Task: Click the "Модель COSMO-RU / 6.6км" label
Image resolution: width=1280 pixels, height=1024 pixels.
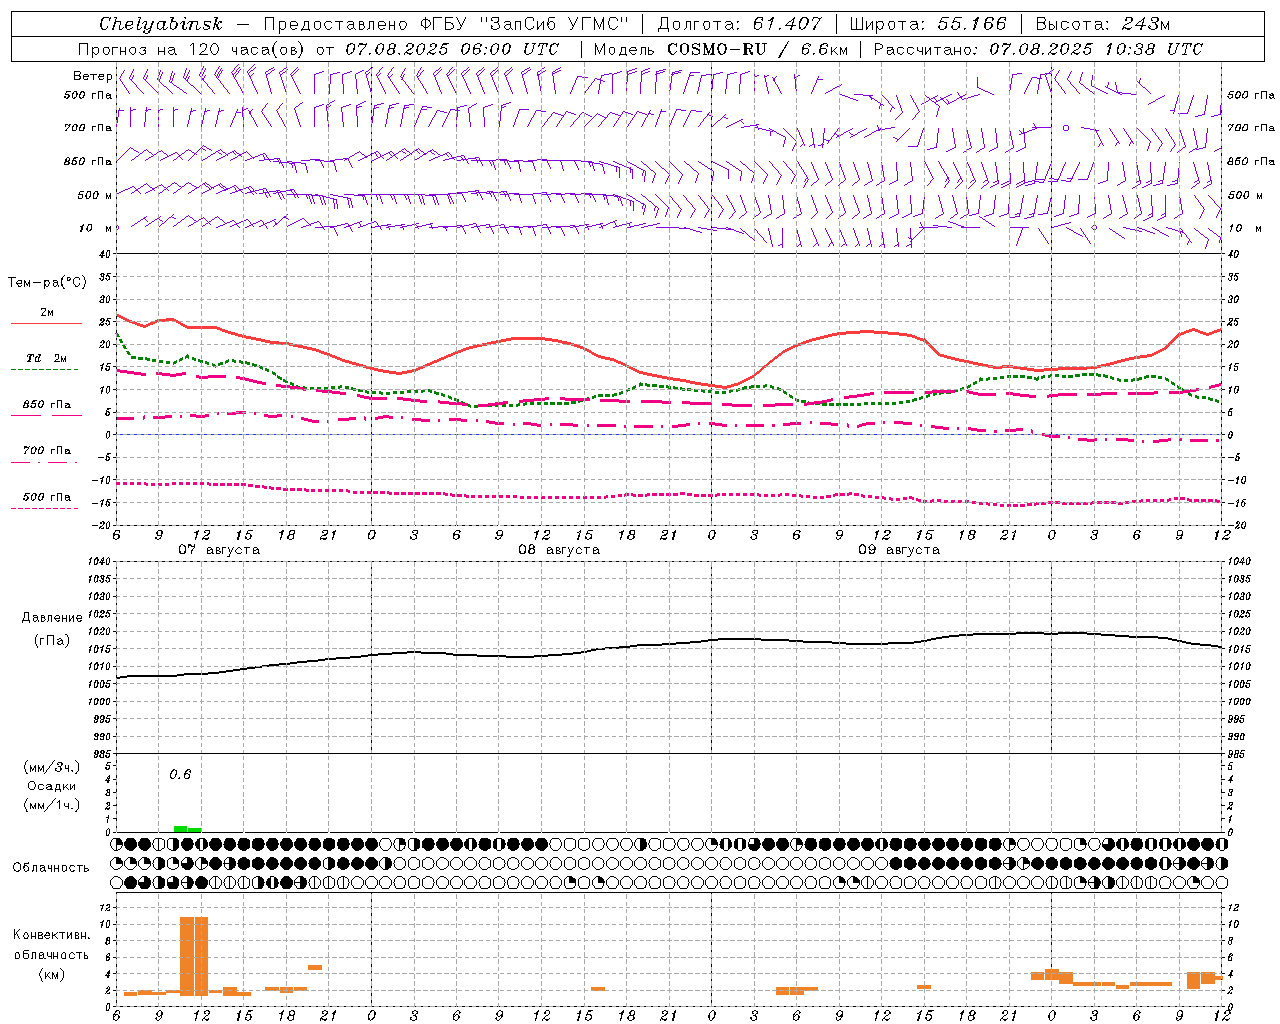Action: (x=721, y=49)
